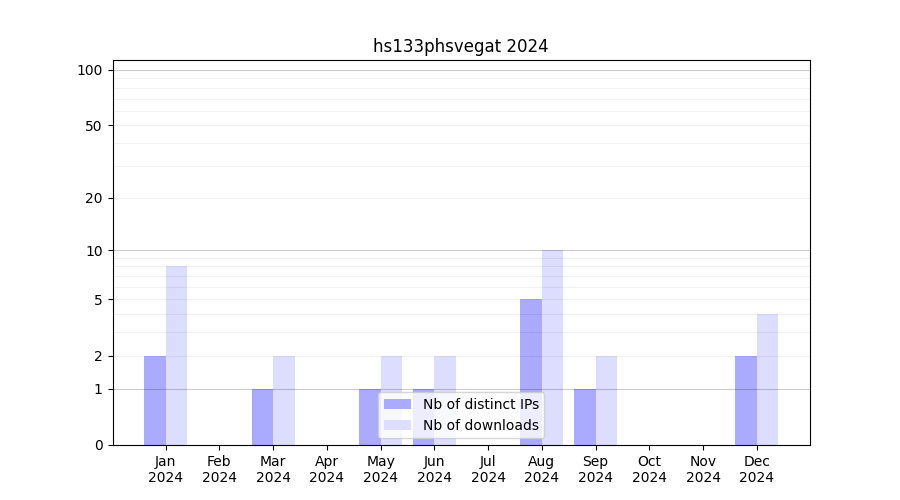Select the Feb 2024 x-axis label
900x500 pixels.
[x=219, y=469]
